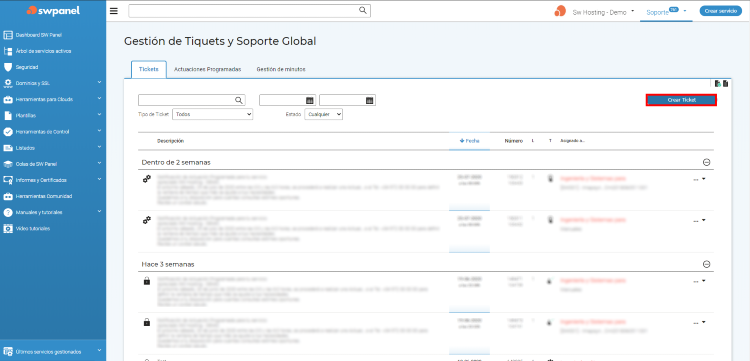Click Herramientas Comunidad toolbox icon
The width and height of the screenshot is (750, 361).
[8, 196]
